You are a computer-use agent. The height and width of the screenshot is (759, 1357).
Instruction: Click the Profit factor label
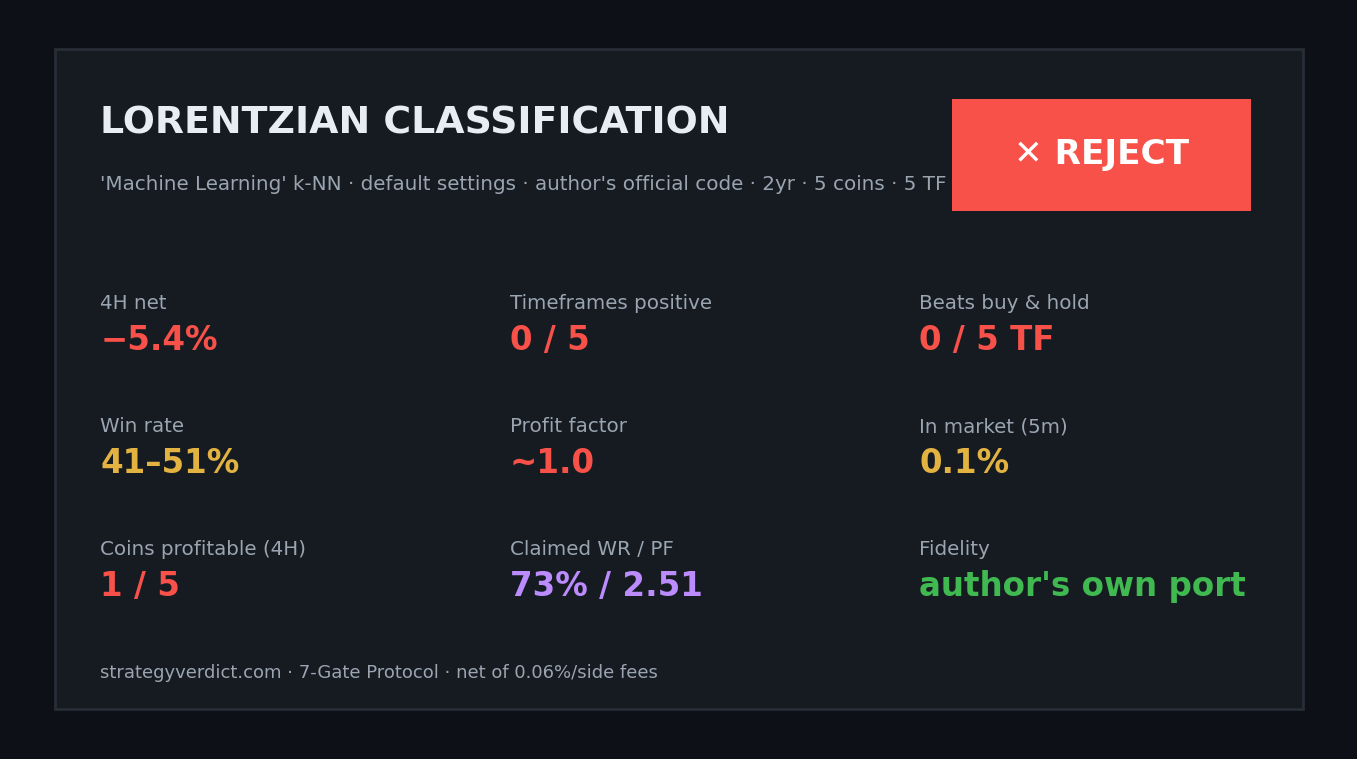[568, 426]
